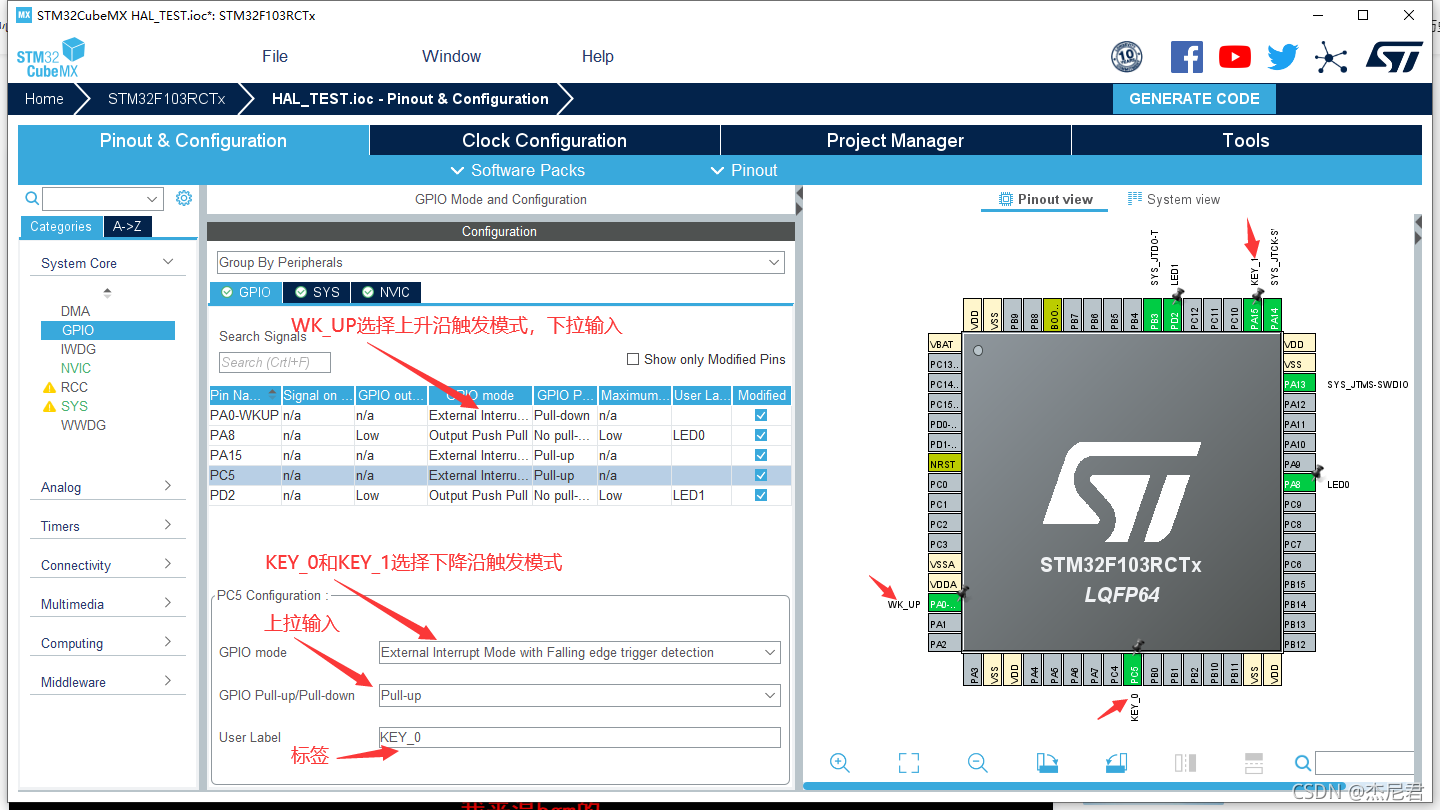Click the green PA13 pin on the chip
Viewport: 1440px width, 810px height.
point(1298,384)
